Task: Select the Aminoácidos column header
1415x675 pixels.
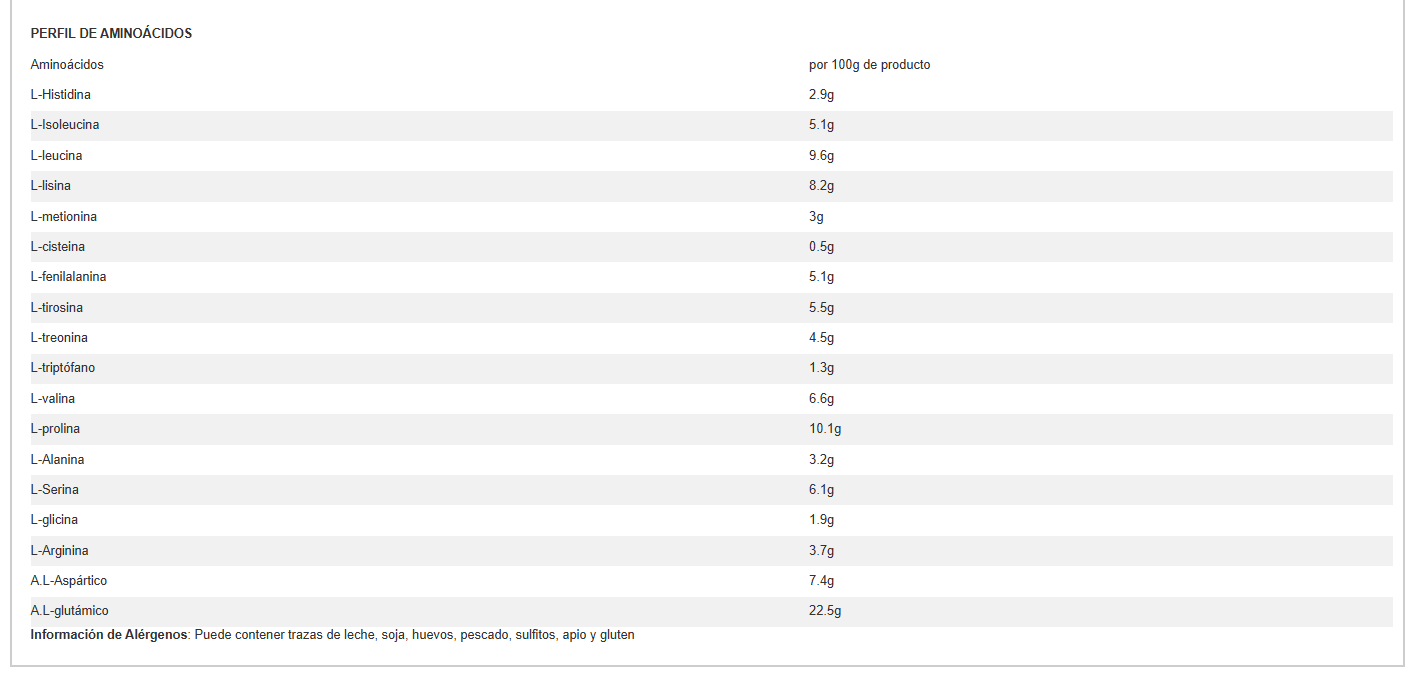Action: coord(67,65)
